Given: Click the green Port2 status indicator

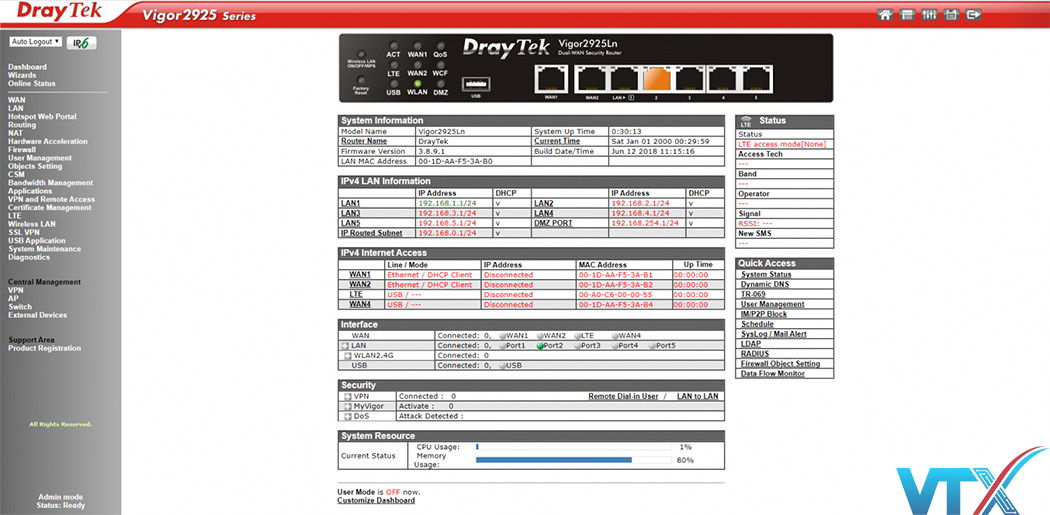Looking at the screenshot, I should tap(540, 346).
